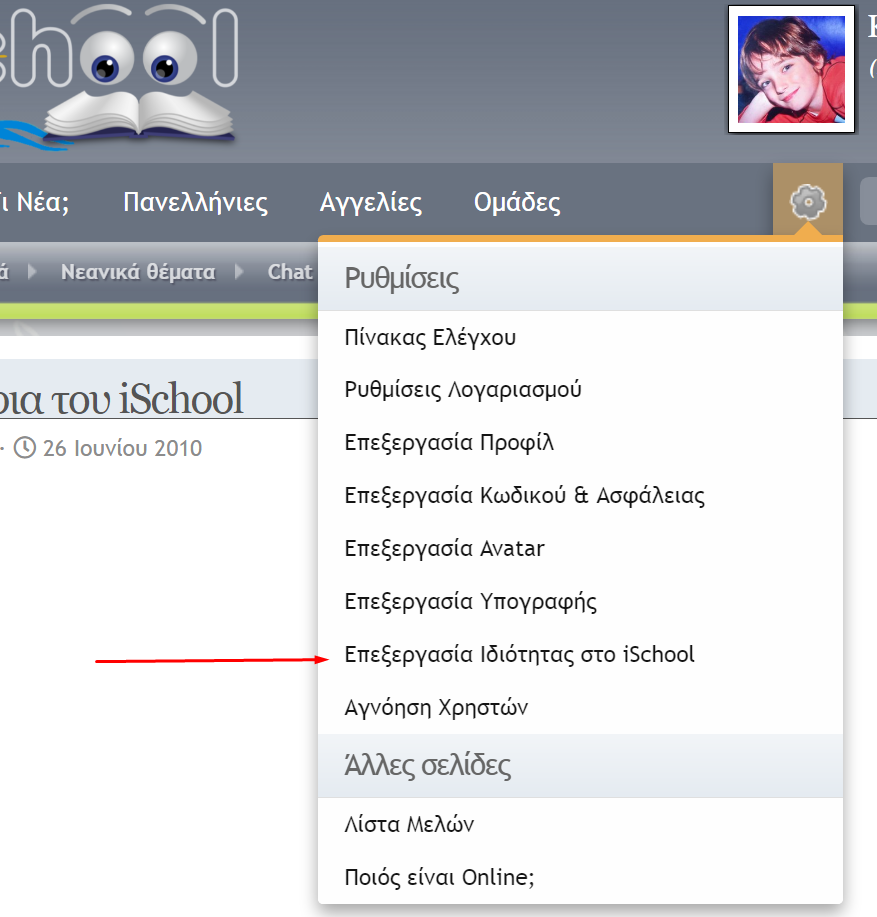Open the Πανελλήνιες navigation item
Viewport: 877px width, 917px height.
pyautogui.click(x=195, y=203)
